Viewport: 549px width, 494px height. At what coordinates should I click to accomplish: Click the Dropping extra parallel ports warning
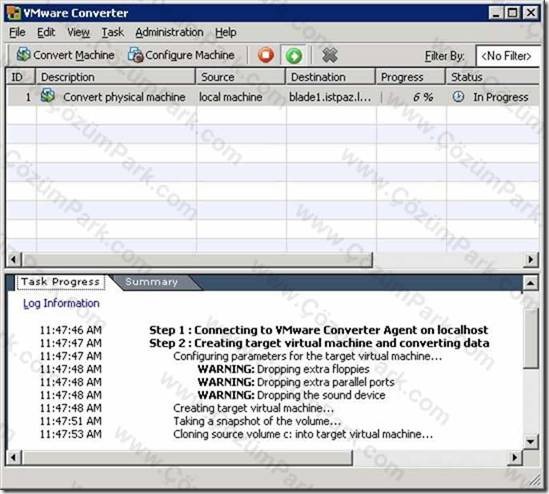[296, 382]
